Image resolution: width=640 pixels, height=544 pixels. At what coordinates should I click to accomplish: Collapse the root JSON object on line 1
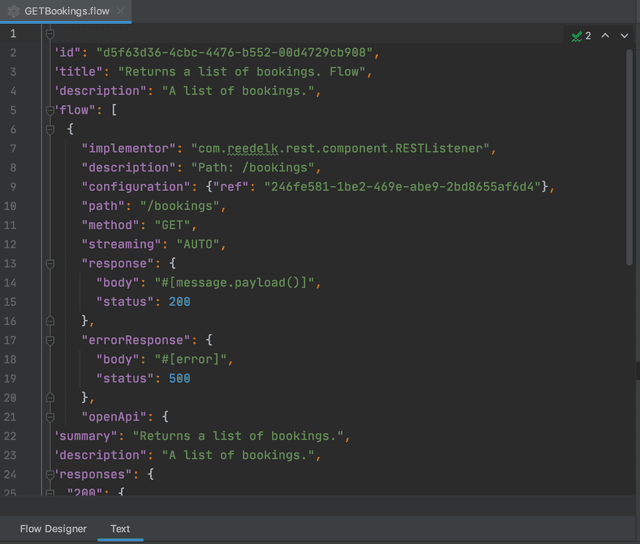pos(50,34)
